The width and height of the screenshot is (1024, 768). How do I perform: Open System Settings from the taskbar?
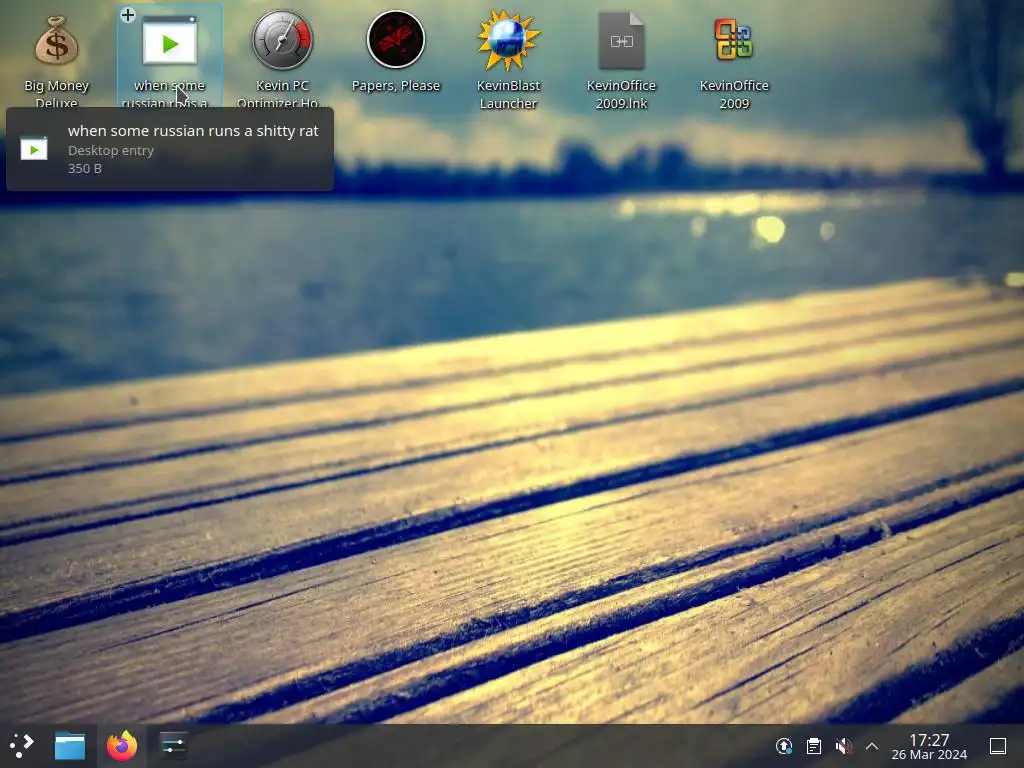tap(173, 745)
